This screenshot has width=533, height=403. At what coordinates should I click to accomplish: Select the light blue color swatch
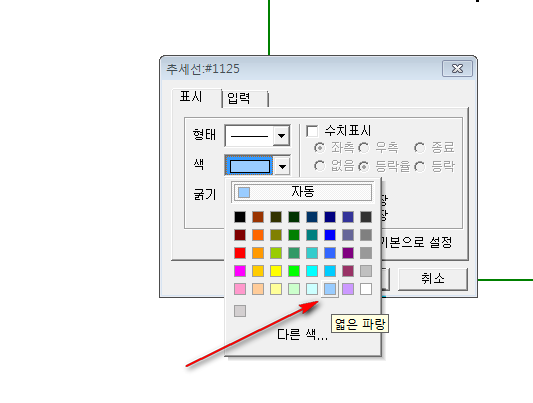tap(330, 289)
